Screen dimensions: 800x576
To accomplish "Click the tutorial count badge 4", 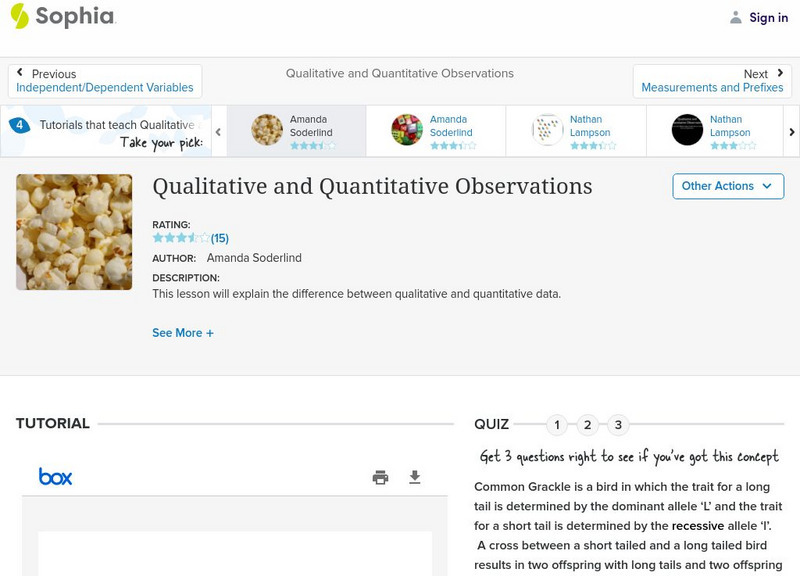I will [19, 125].
